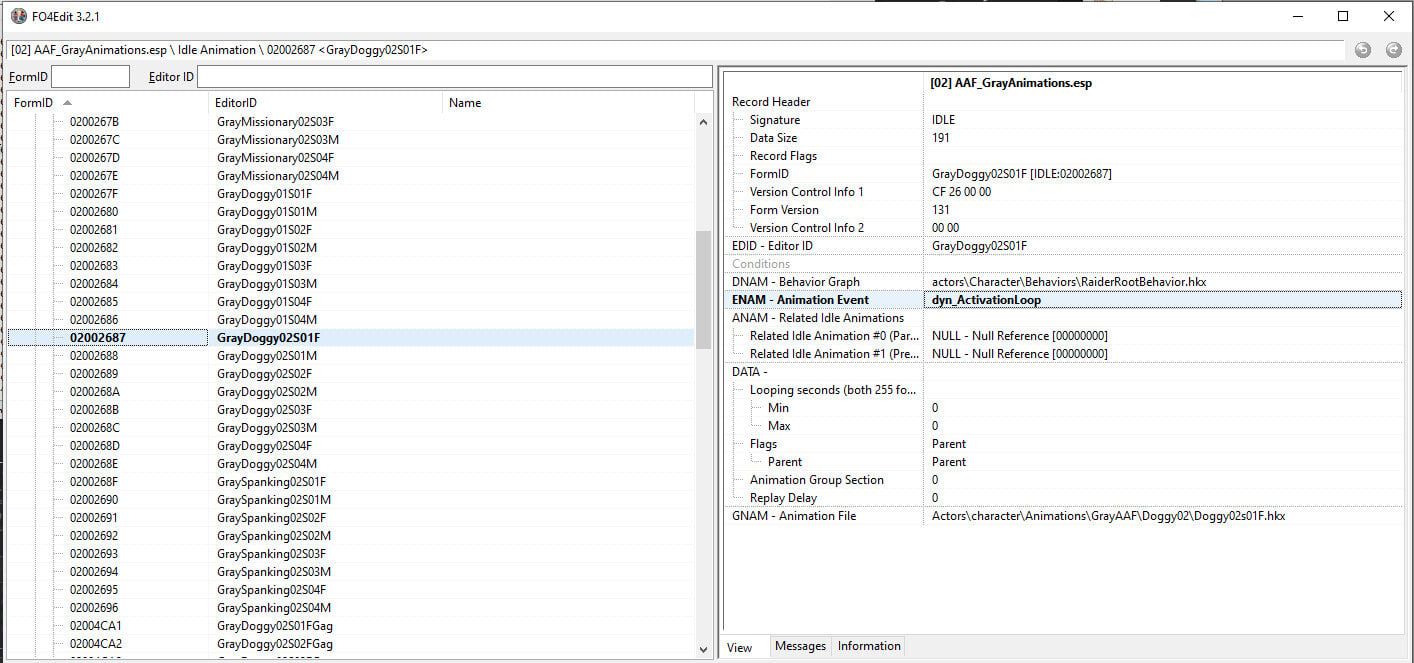Click the Version Control Info 1 value

pyautogui.click(x=961, y=192)
